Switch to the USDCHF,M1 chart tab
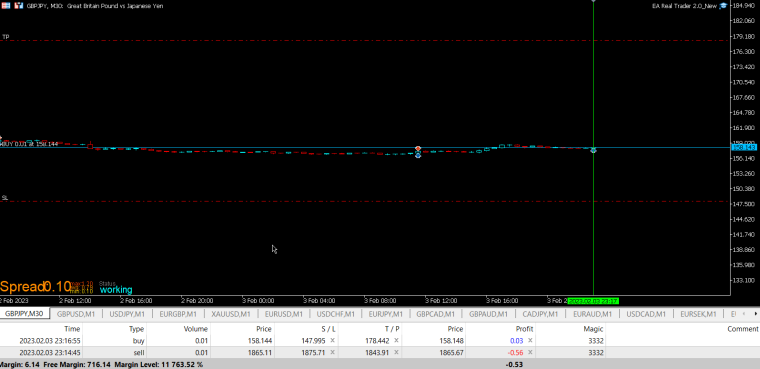The width and height of the screenshot is (760, 369). coord(335,314)
